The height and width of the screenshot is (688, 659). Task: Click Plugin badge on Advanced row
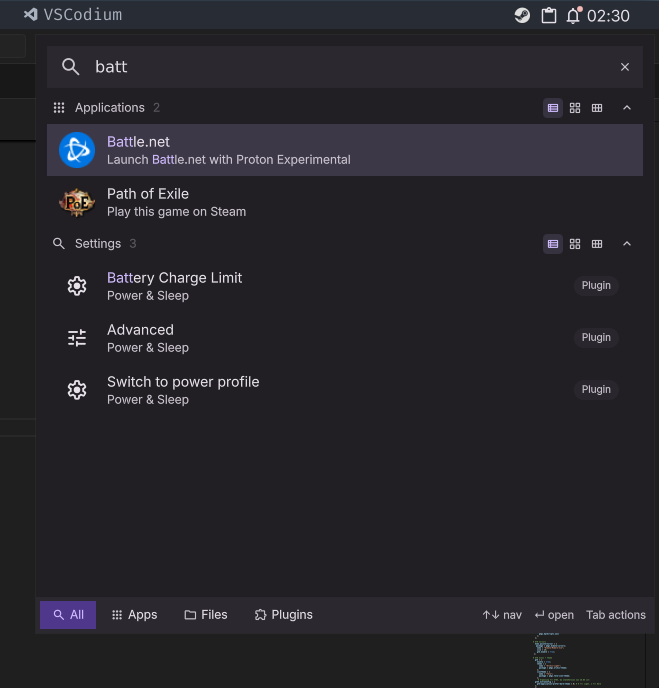click(596, 338)
